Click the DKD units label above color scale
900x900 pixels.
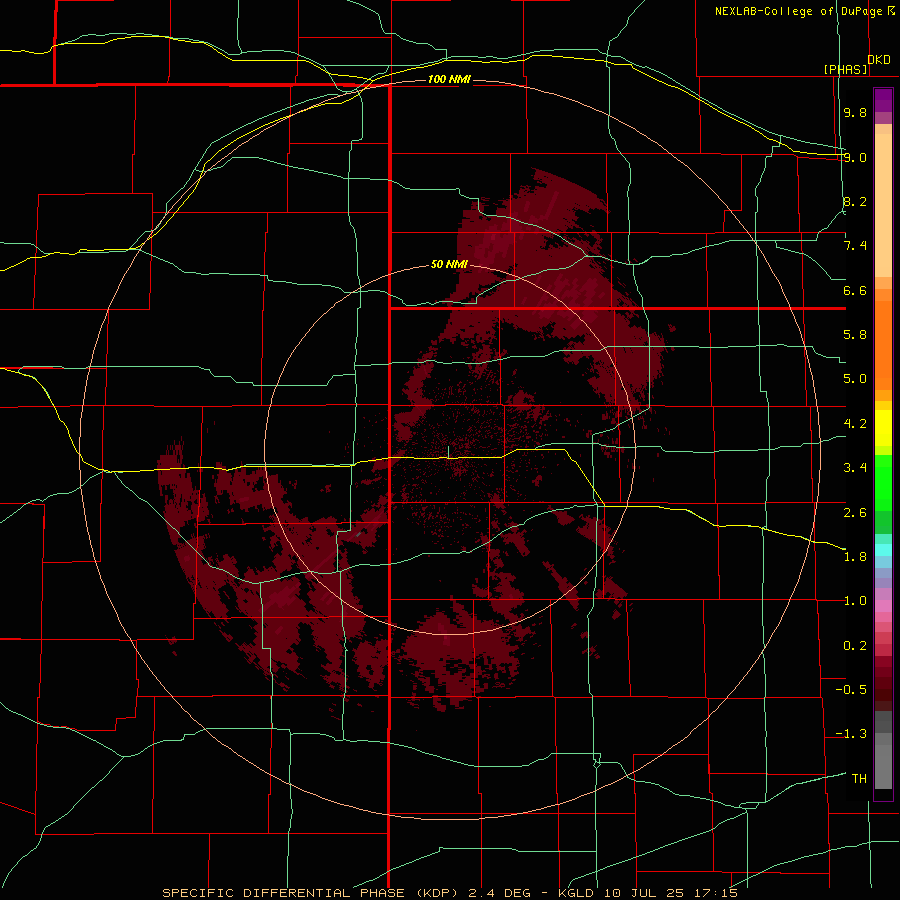879,60
